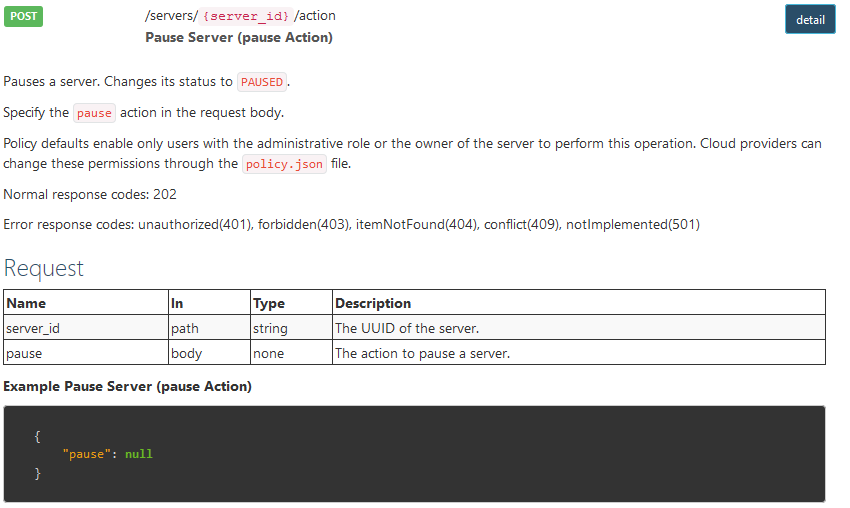
Task: Click the pause inline code label
Action: click(94, 113)
